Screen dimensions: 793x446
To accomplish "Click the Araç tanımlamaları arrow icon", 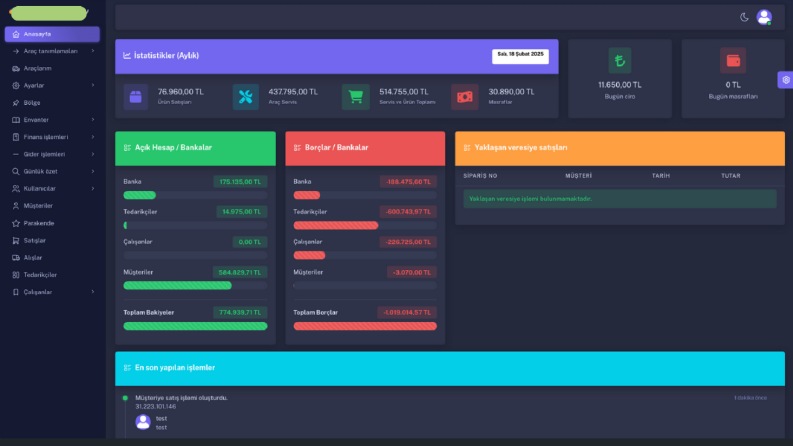I will point(16,51).
